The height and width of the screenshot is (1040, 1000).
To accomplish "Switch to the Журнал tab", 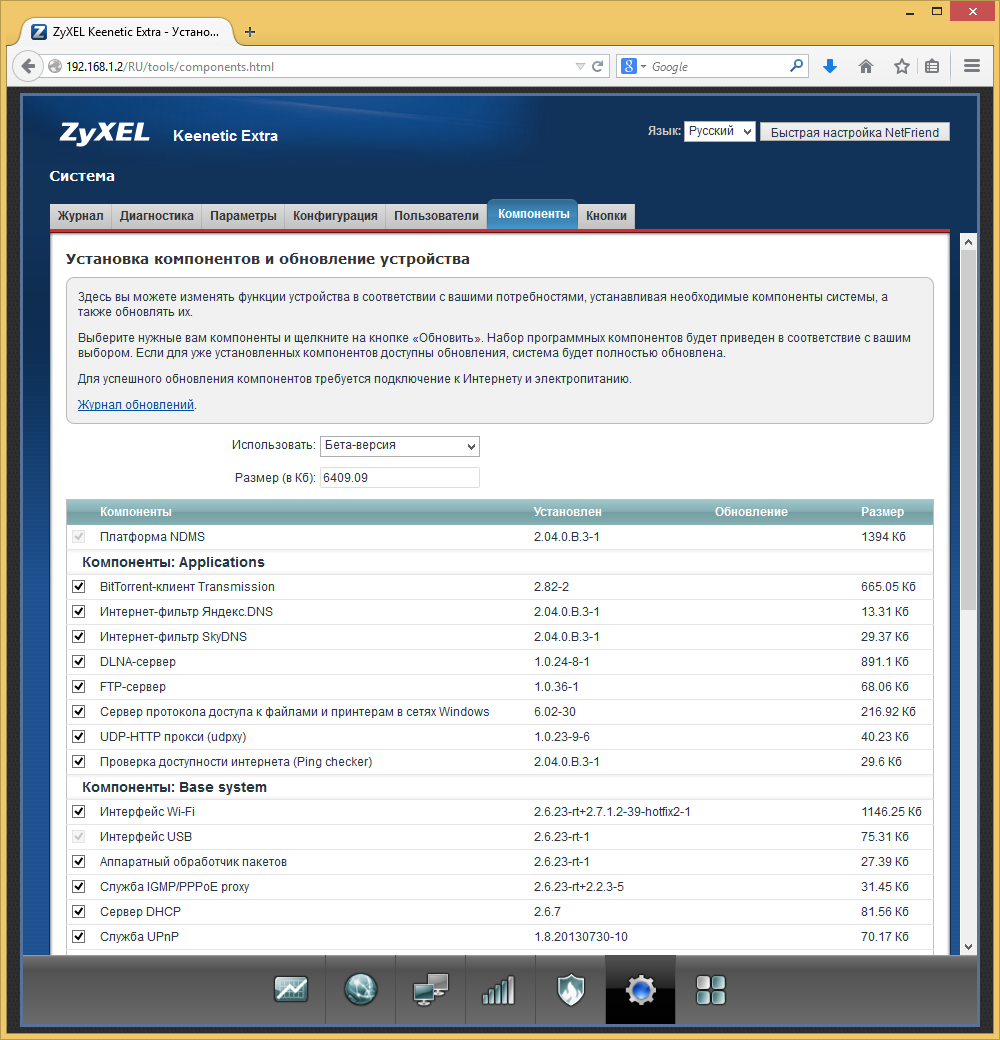I will tap(80, 216).
